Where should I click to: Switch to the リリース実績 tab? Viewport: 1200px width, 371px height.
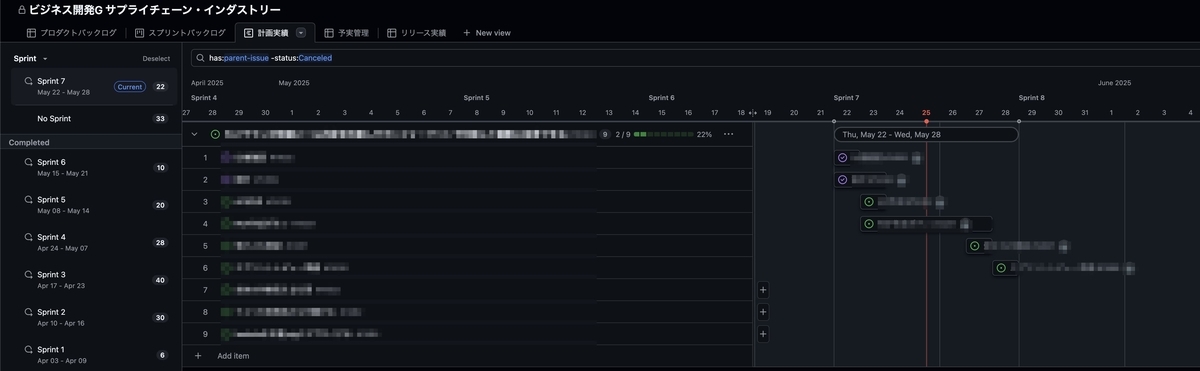(x=416, y=33)
